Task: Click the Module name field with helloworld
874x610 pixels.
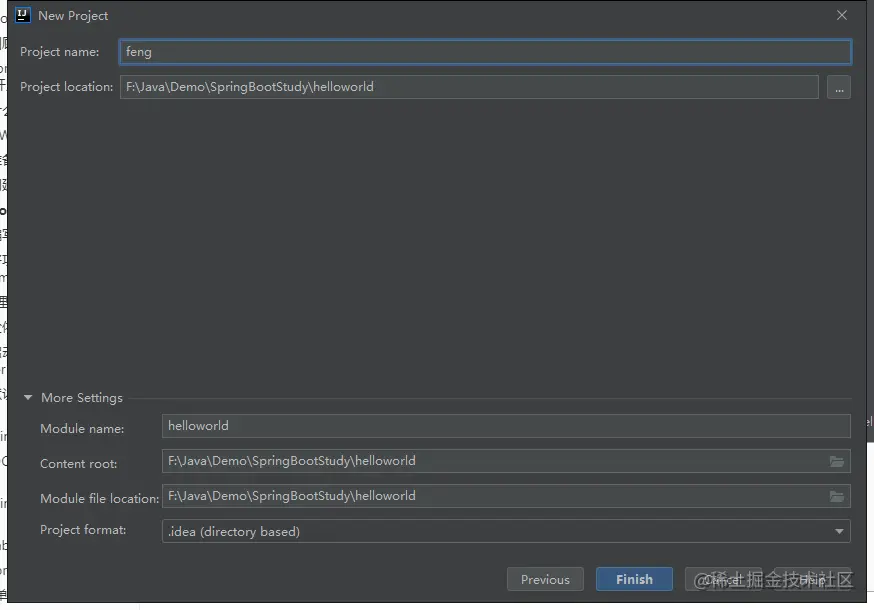Action: (506, 426)
